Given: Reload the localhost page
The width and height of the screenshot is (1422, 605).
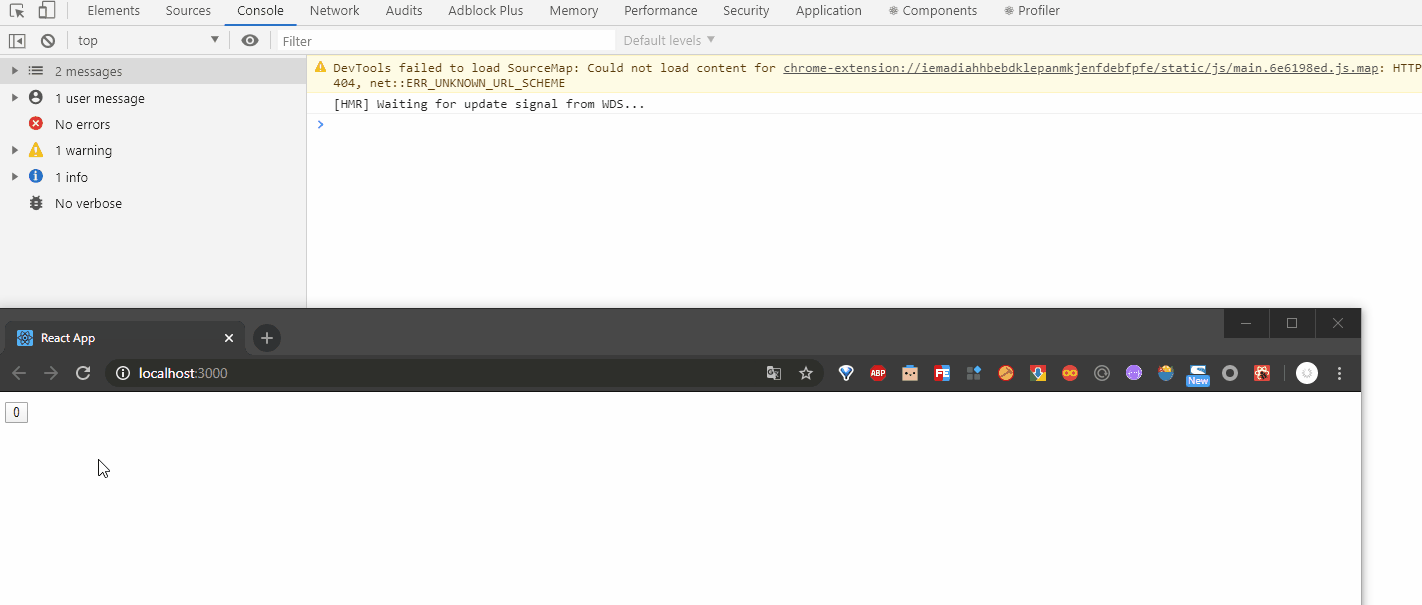Looking at the screenshot, I should click(x=83, y=373).
